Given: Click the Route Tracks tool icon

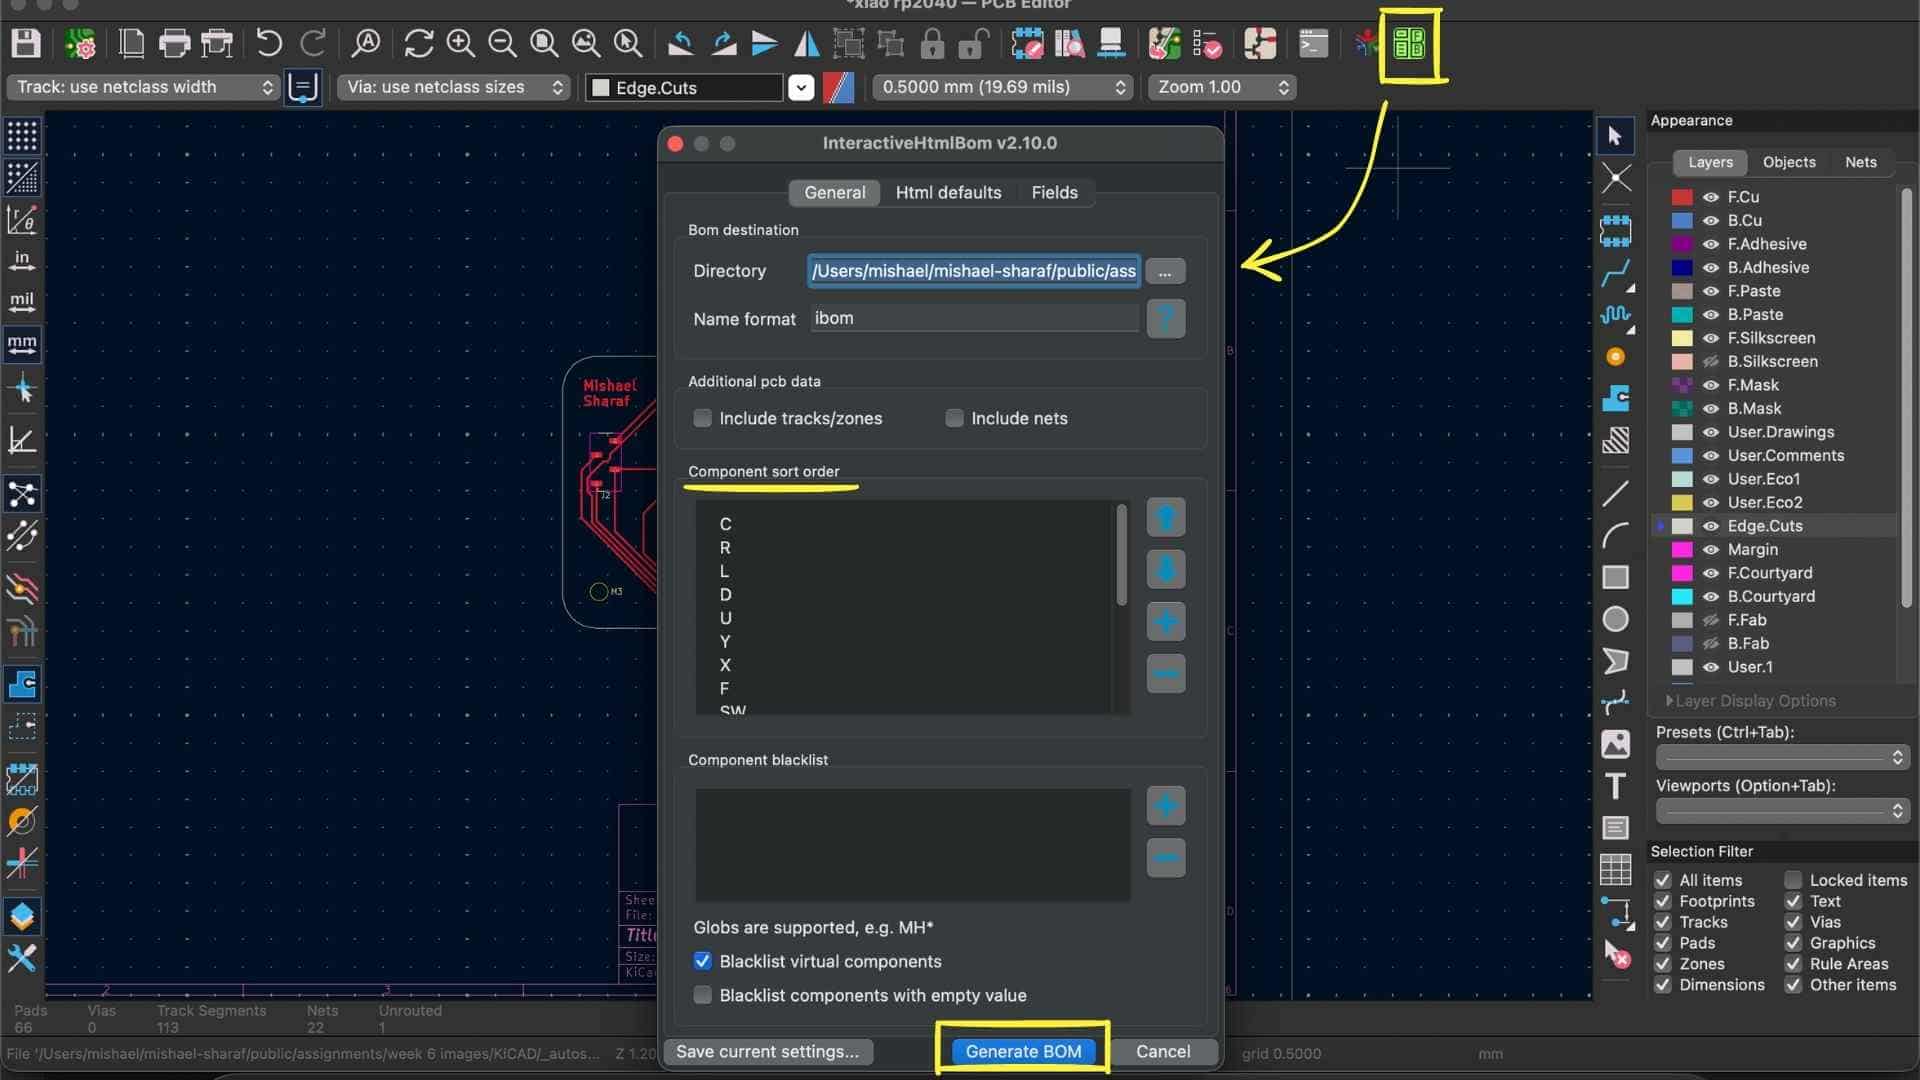Looking at the screenshot, I should pos(1615,273).
